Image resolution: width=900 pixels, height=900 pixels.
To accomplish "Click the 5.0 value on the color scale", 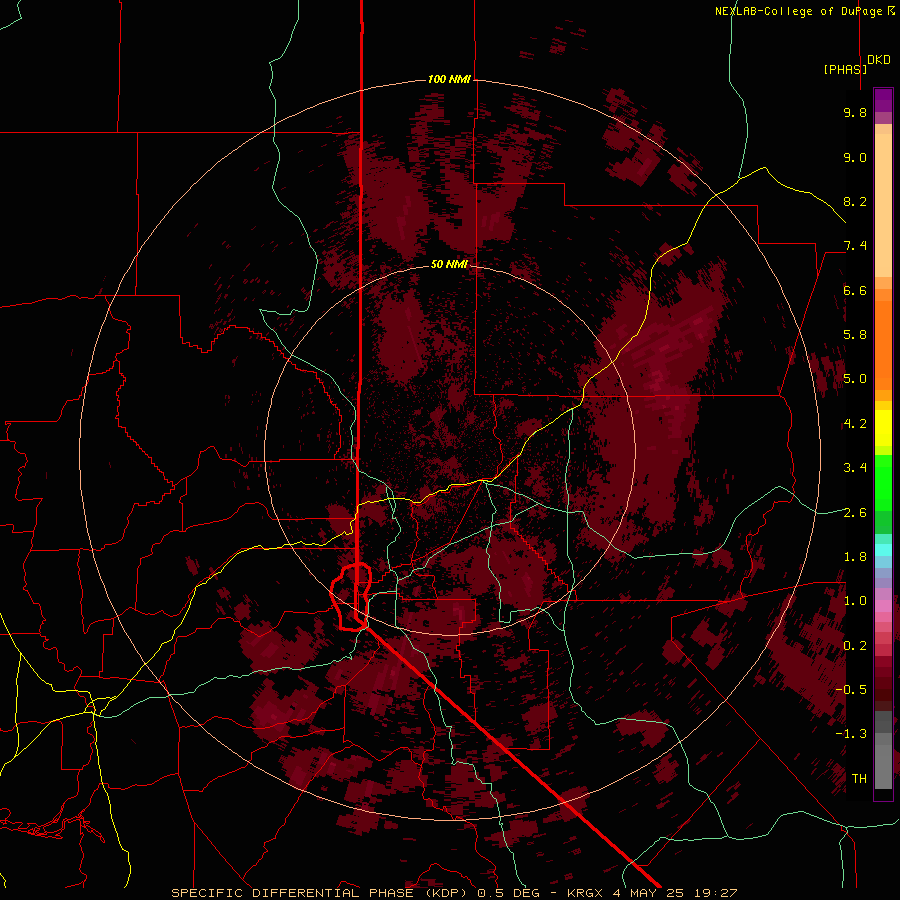I will [x=855, y=379].
